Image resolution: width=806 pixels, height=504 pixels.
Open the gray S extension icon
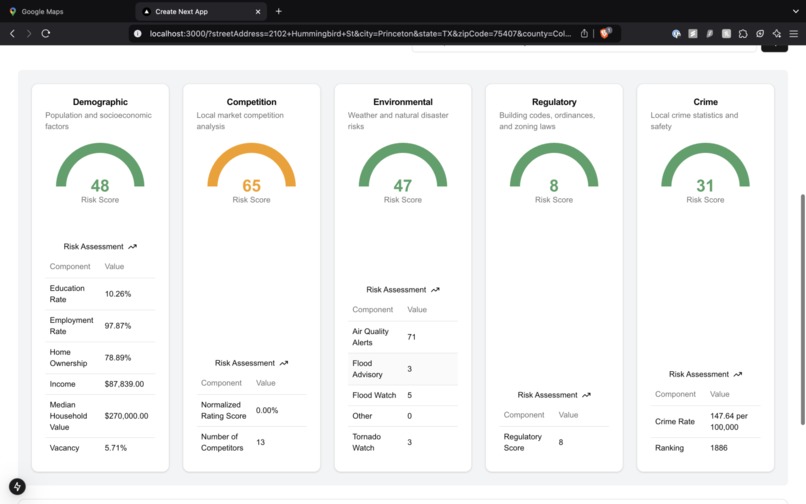(693, 33)
